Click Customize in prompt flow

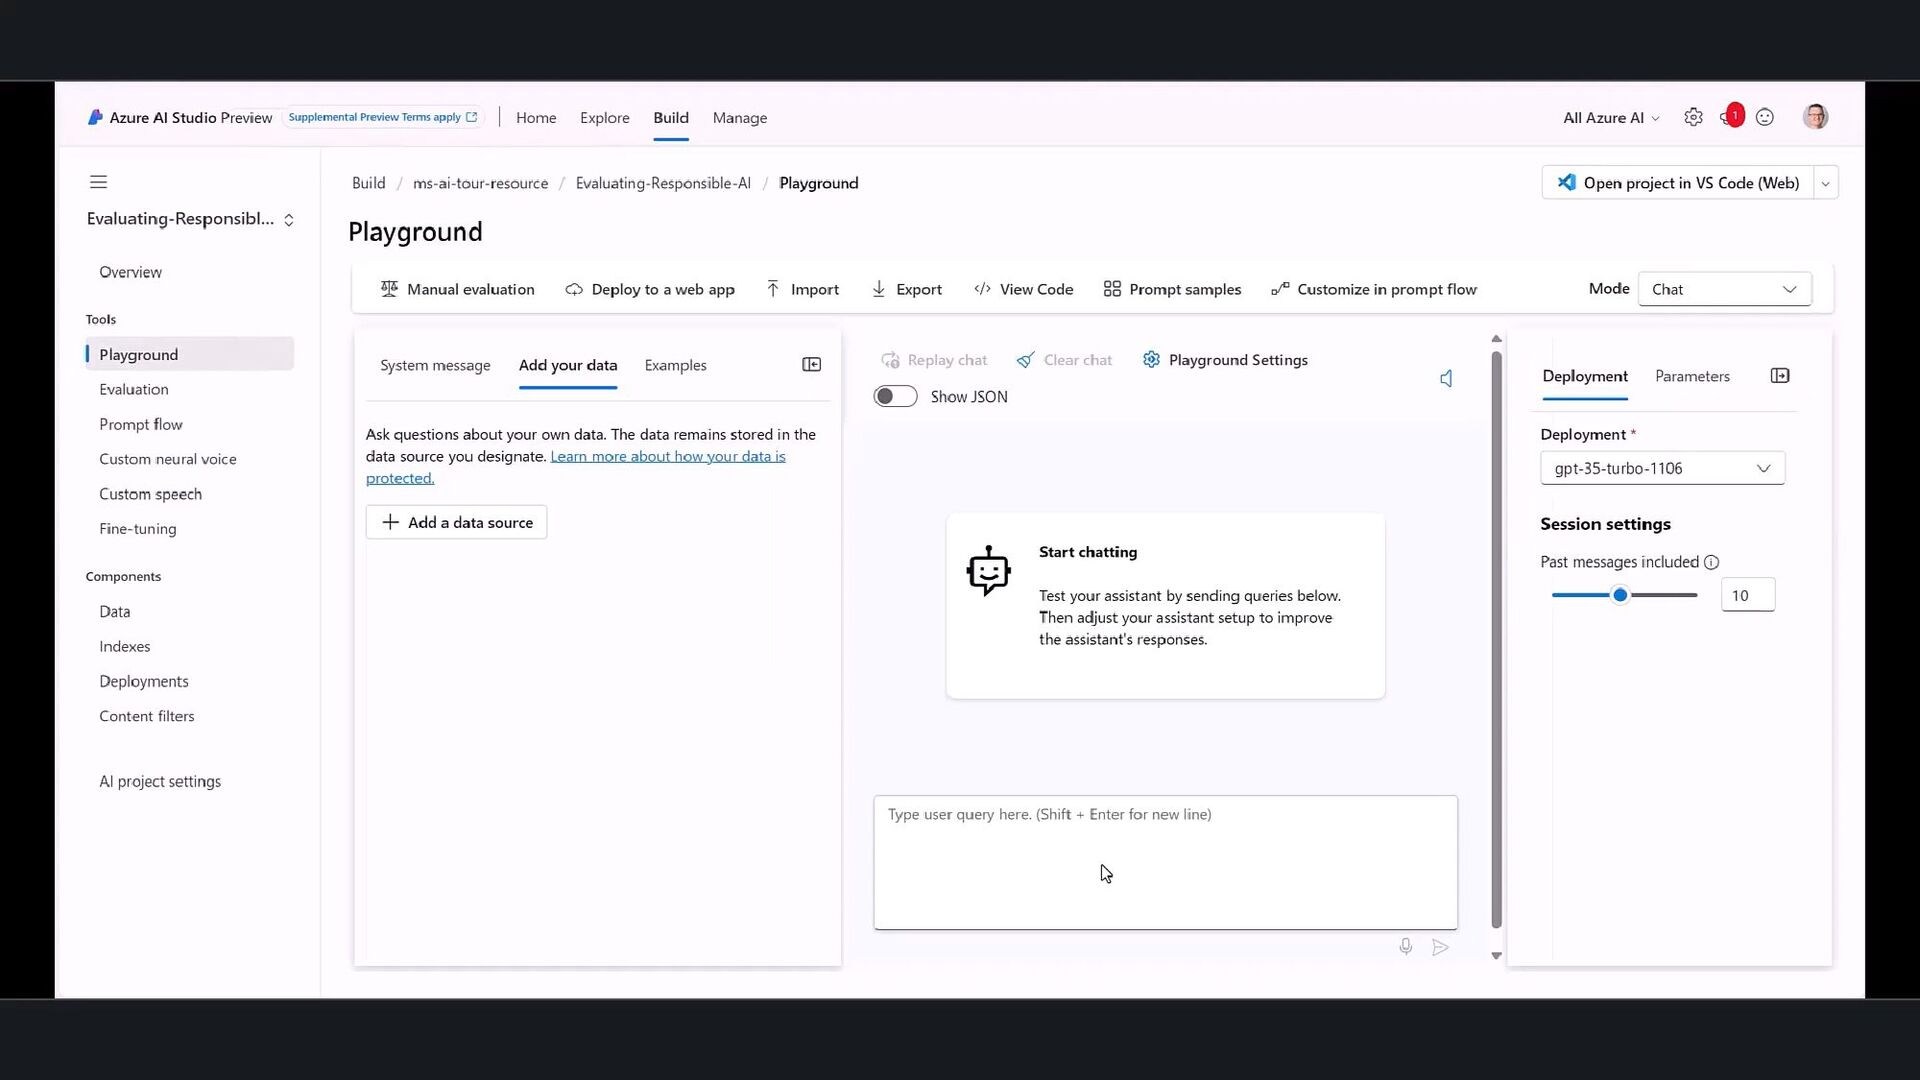(1374, 289)
